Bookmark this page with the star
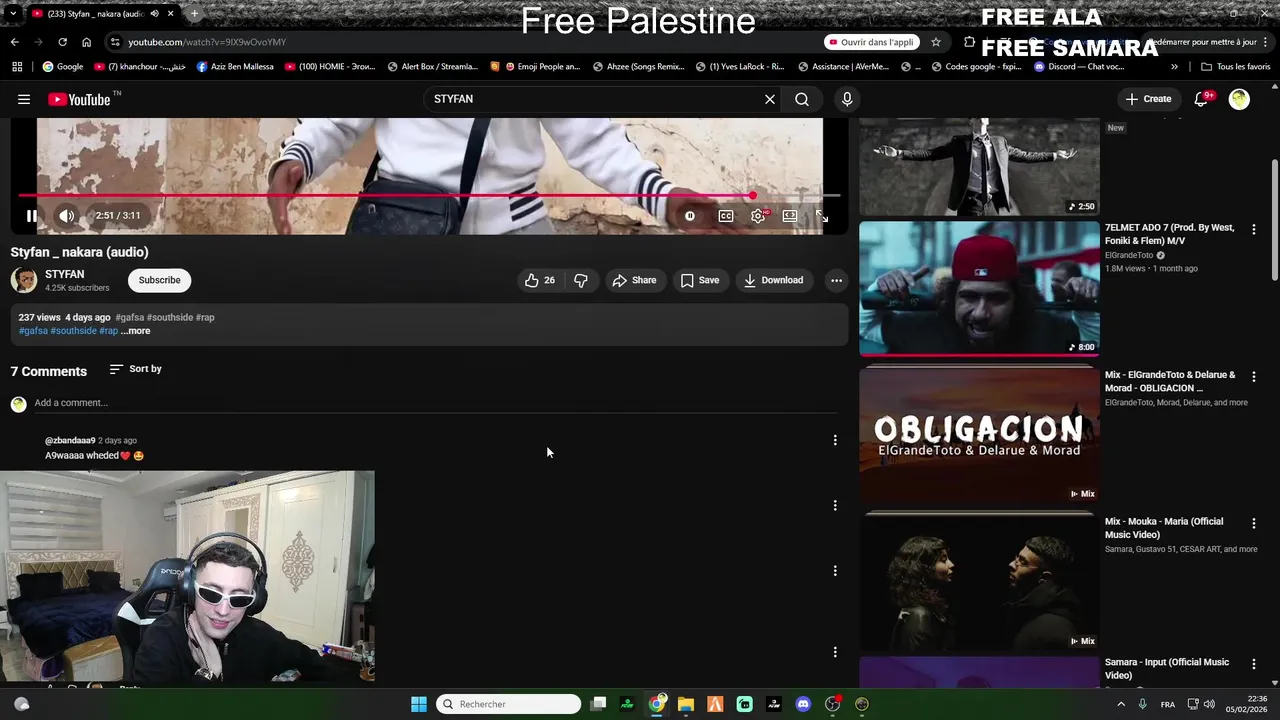Image resolution: width=1280 pixels, height=720 pixels. (x=936, y=42)
